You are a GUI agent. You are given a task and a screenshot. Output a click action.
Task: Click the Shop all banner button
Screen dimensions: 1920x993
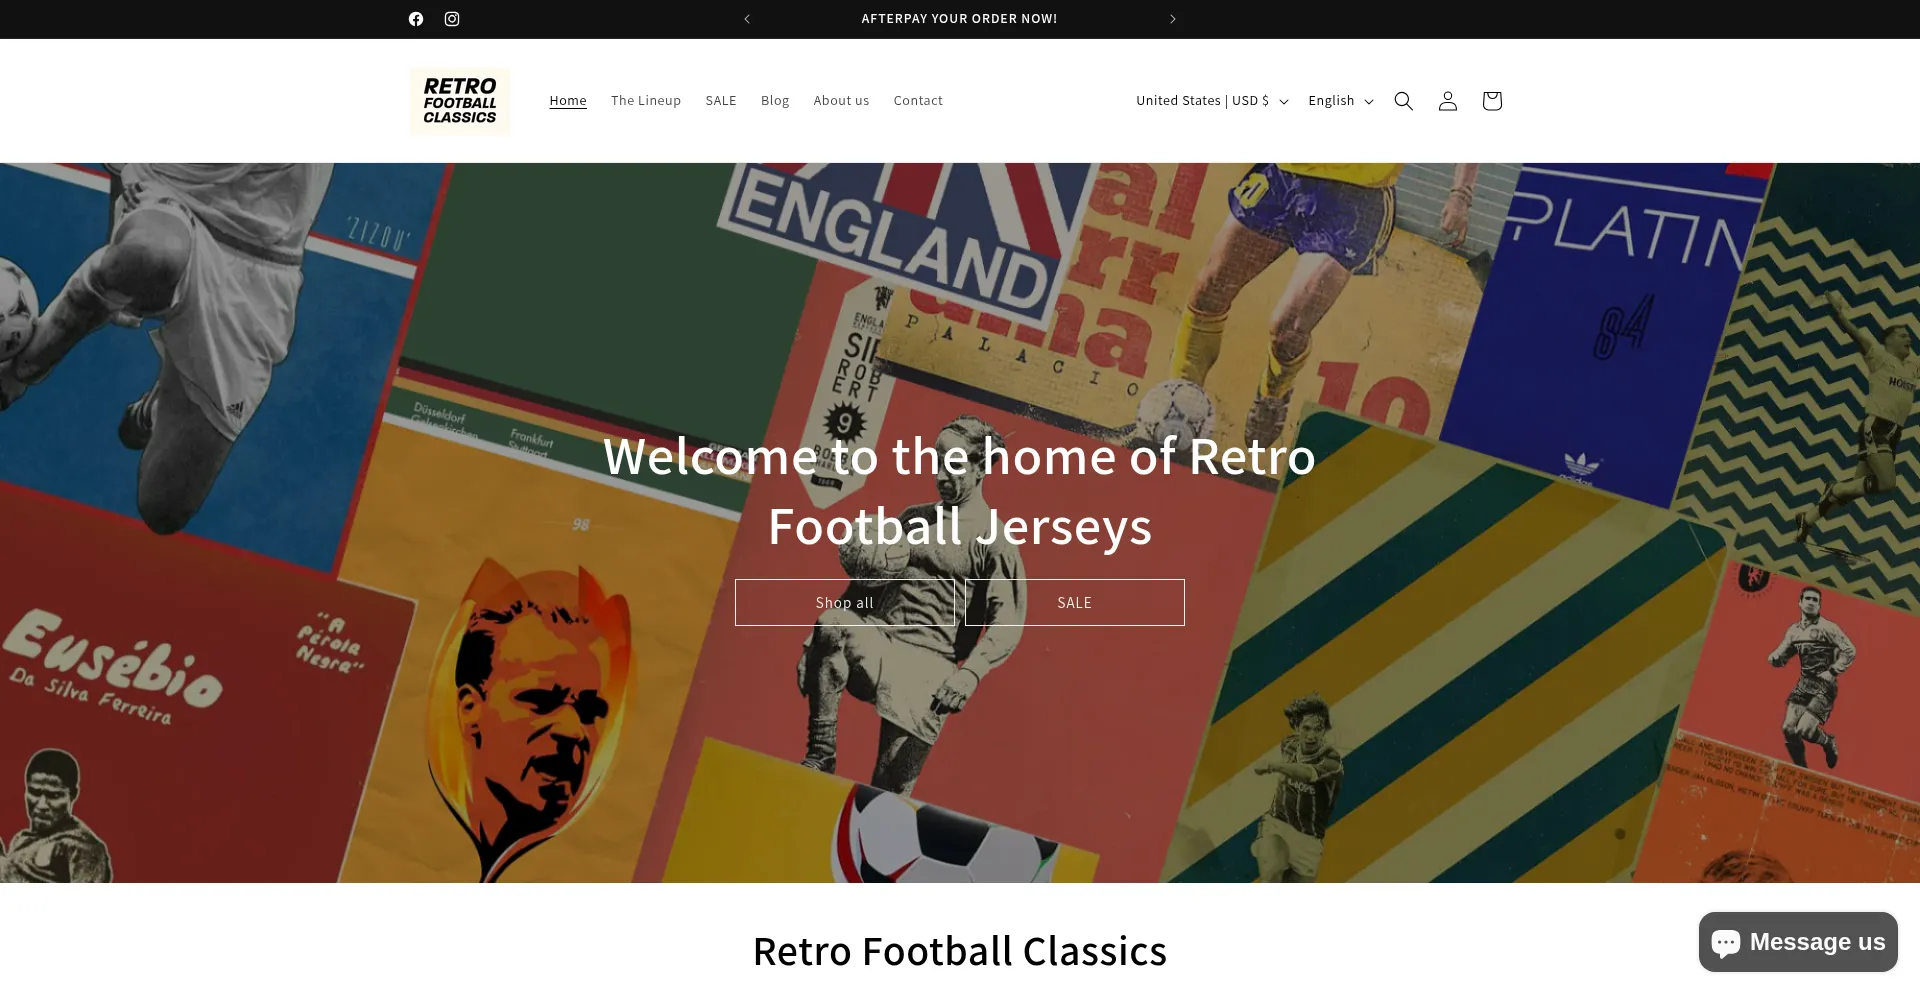pos(845,603)
